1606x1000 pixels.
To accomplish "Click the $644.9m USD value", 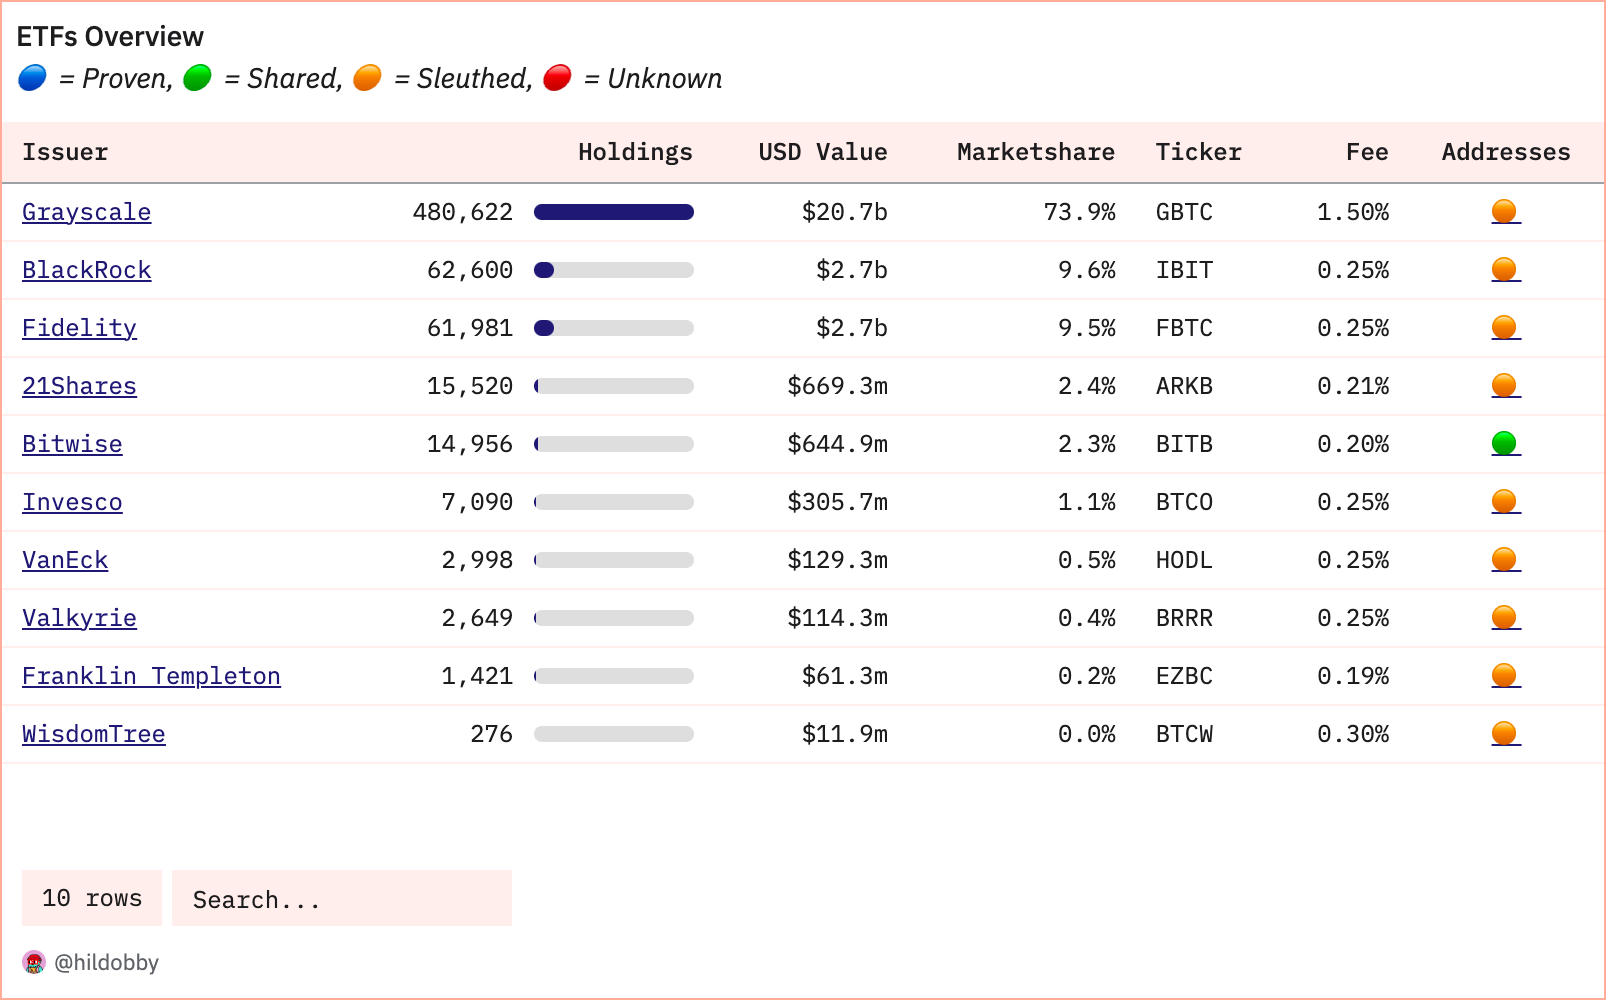I will [x=838, y=444].
